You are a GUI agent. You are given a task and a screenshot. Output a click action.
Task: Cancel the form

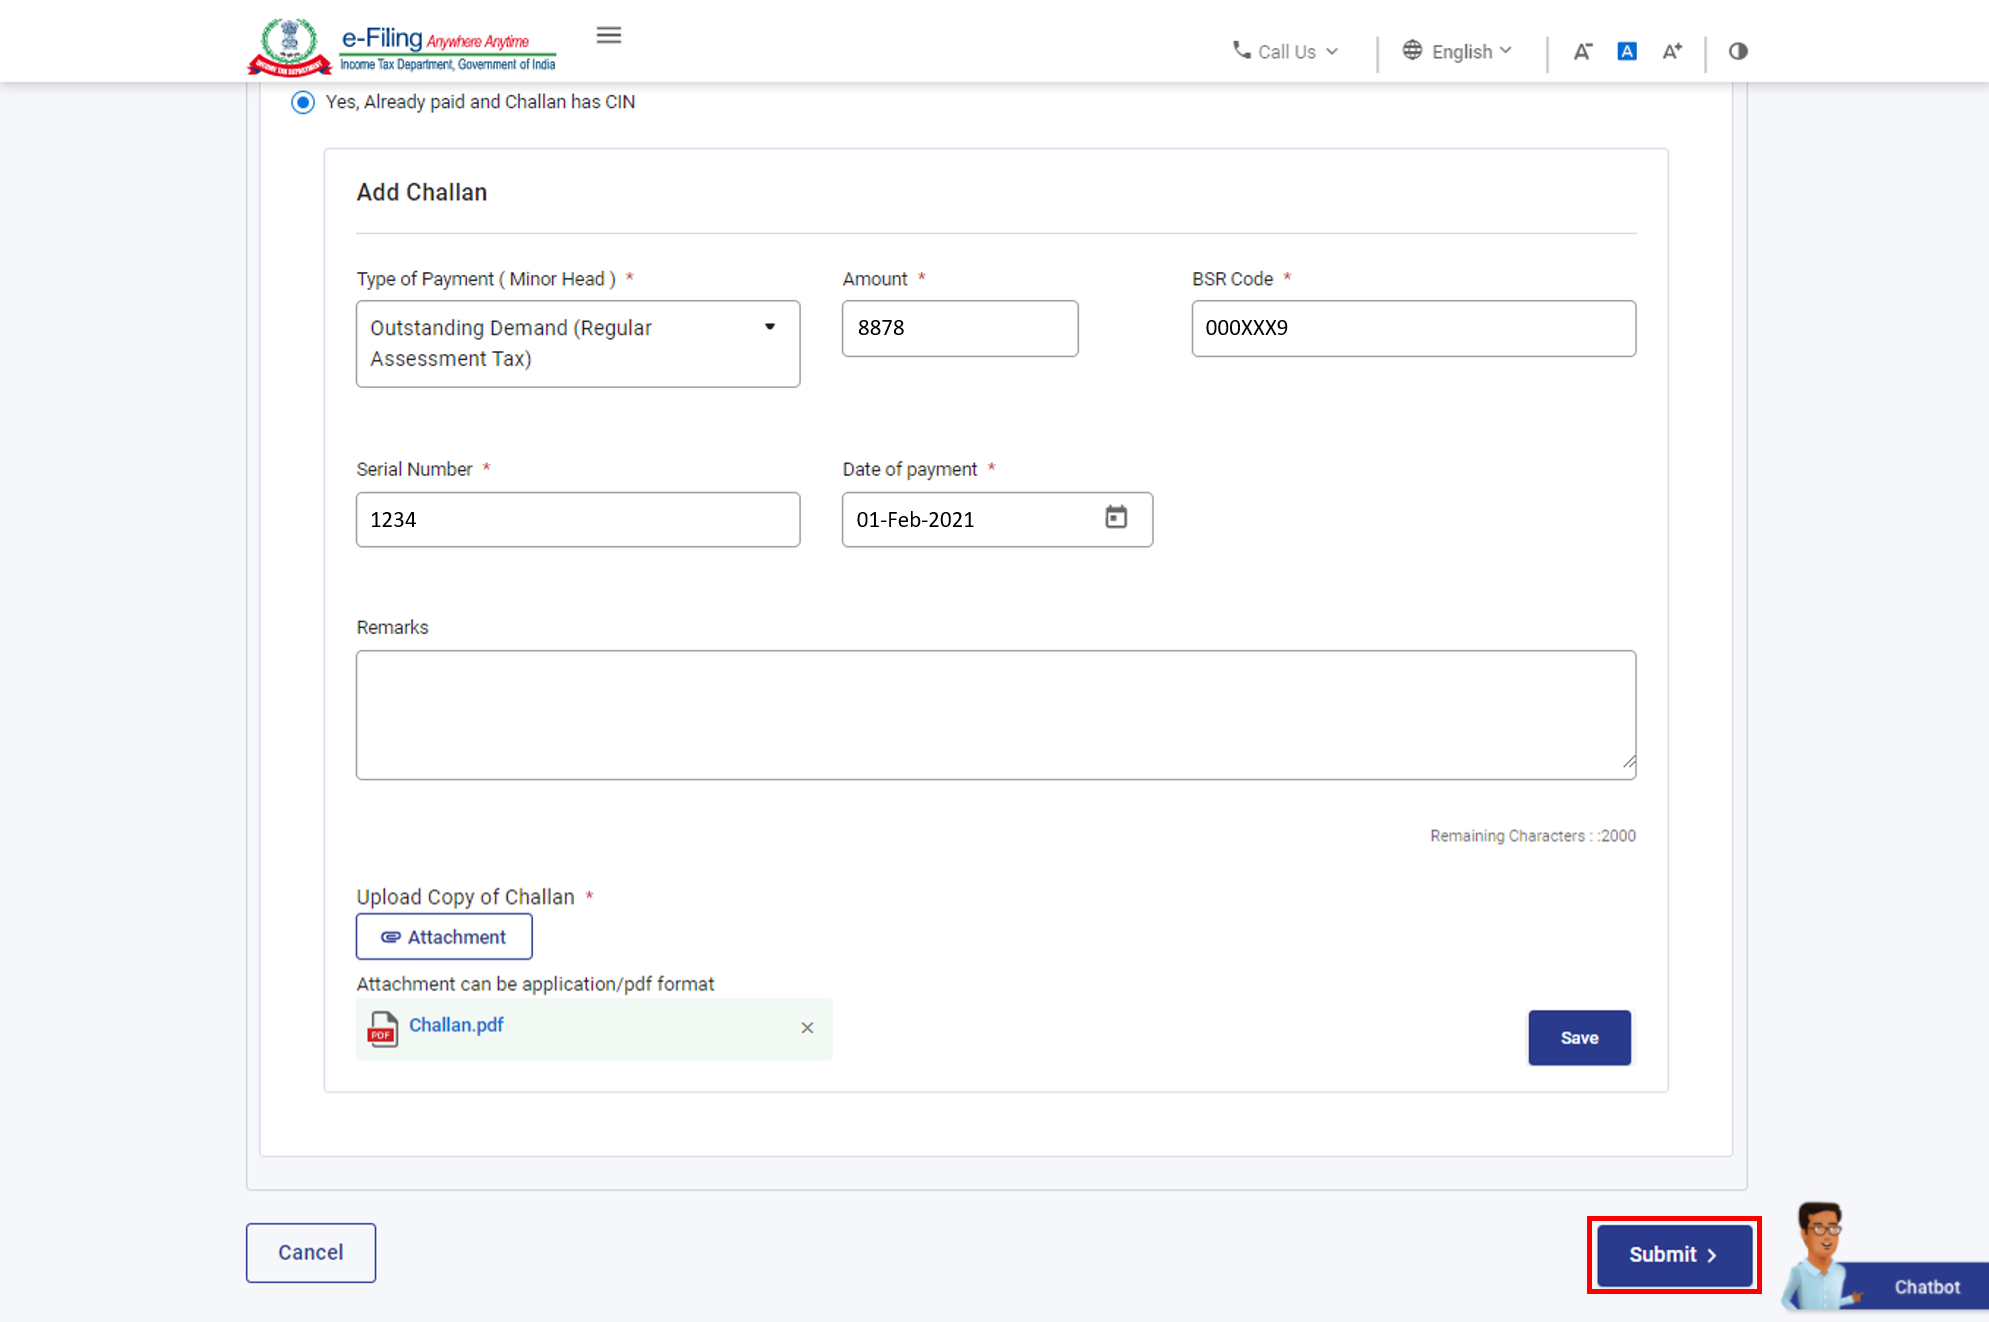click(311, 1252)
